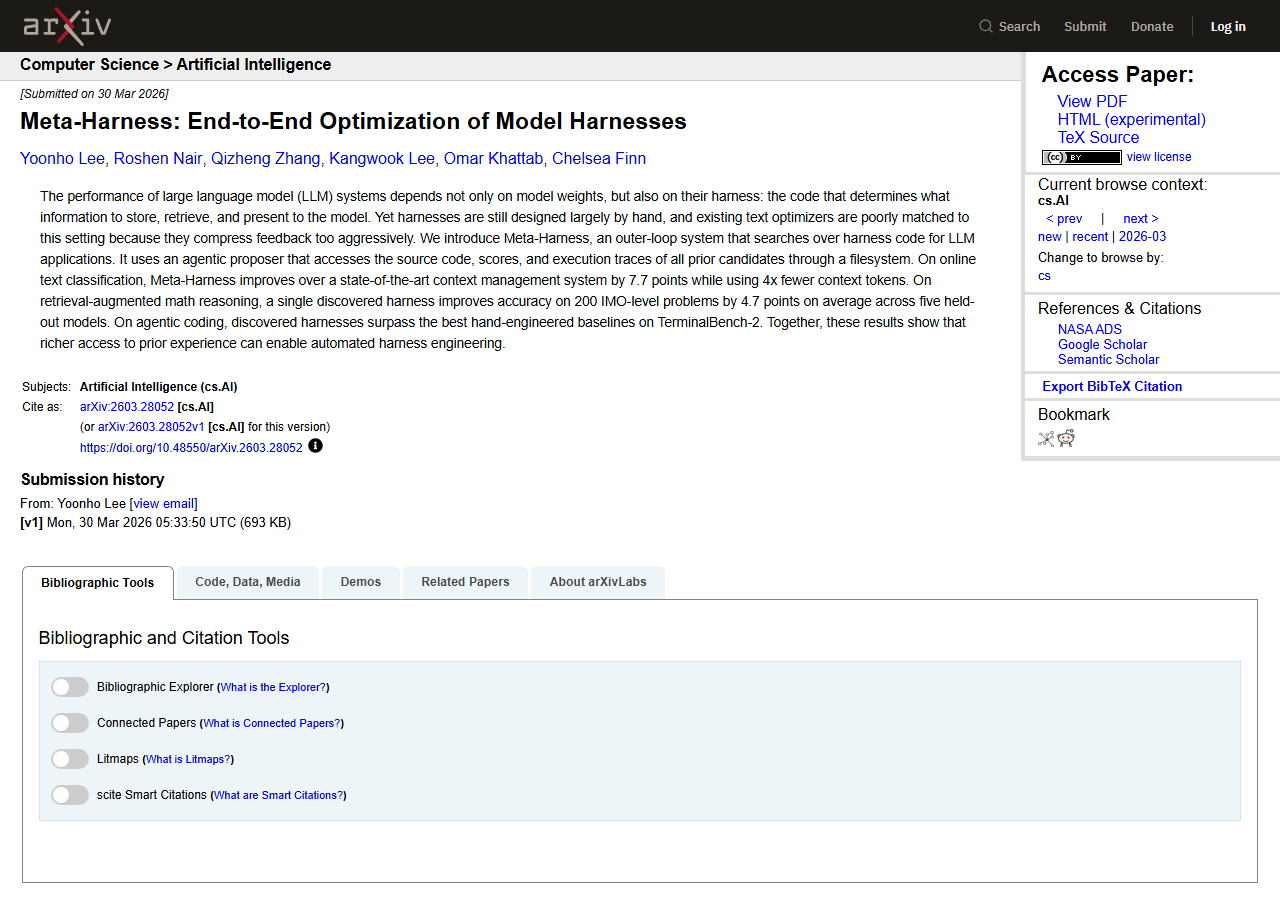Open the recent listings link
The width and height of the screenshot is (1280, 900).
(x=1090, y=237)
